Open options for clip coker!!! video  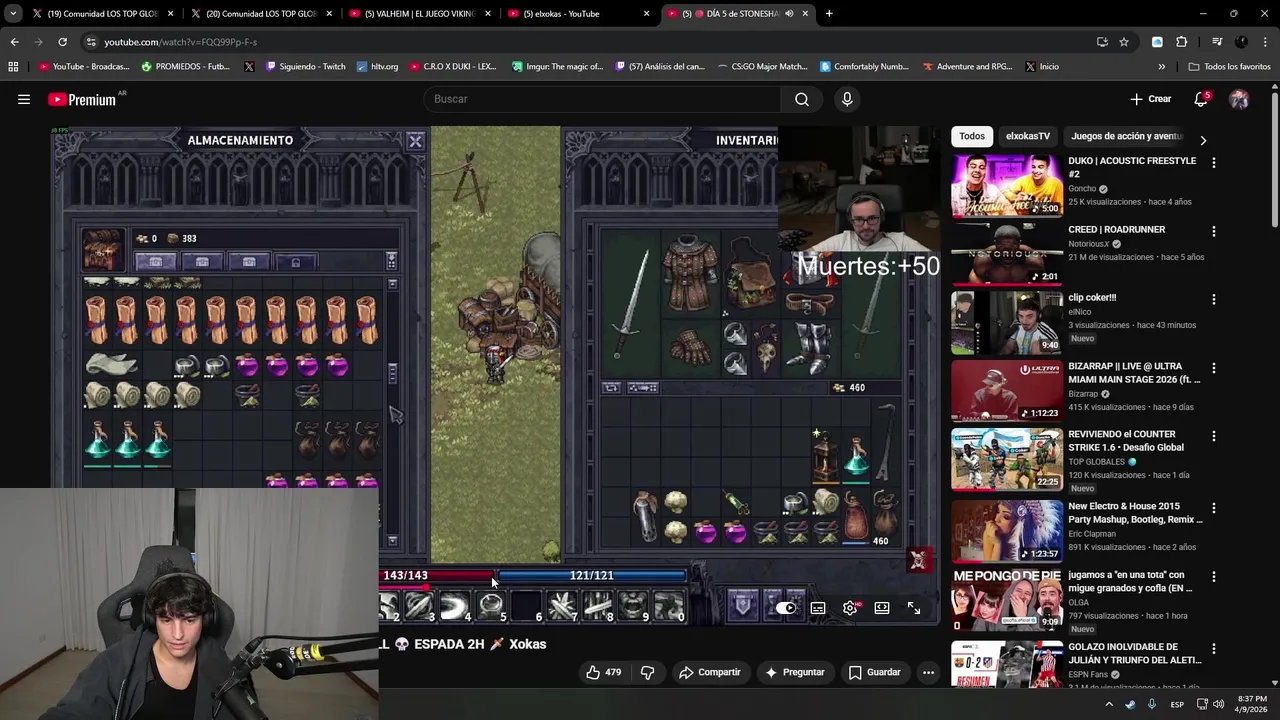pos(1214,299)
